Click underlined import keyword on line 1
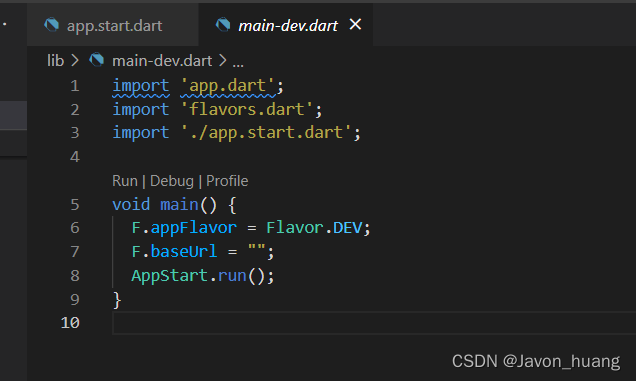636x381 pixels. [x=141, y=86]
